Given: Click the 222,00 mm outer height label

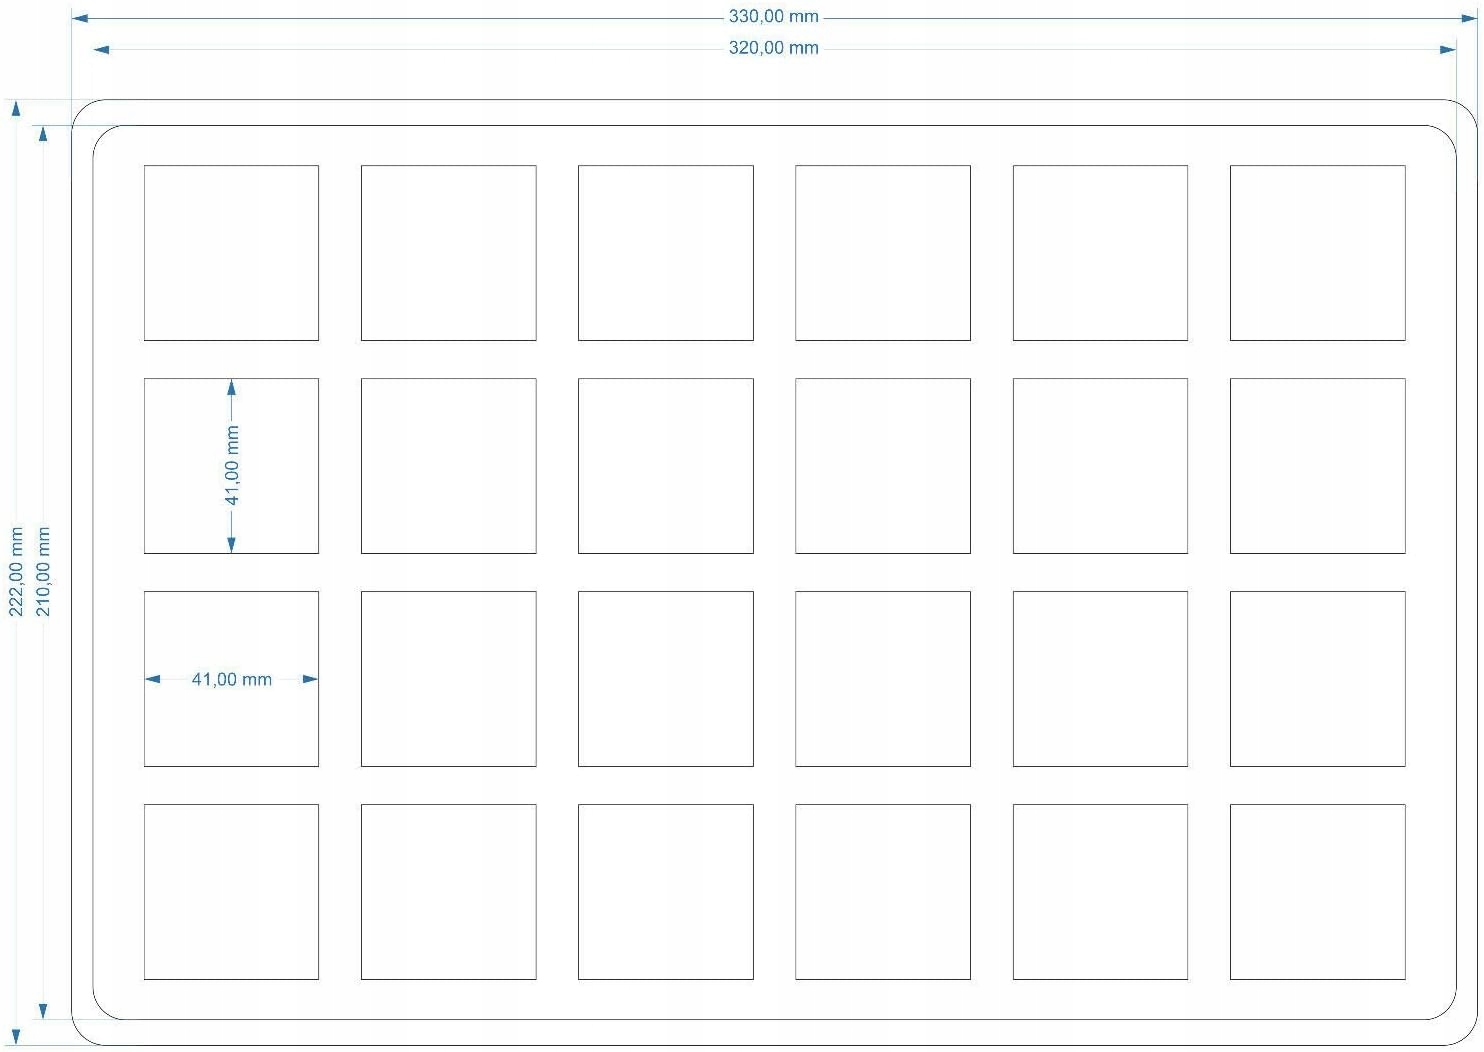Looking at the screenshot, I should tap(16, 571).
